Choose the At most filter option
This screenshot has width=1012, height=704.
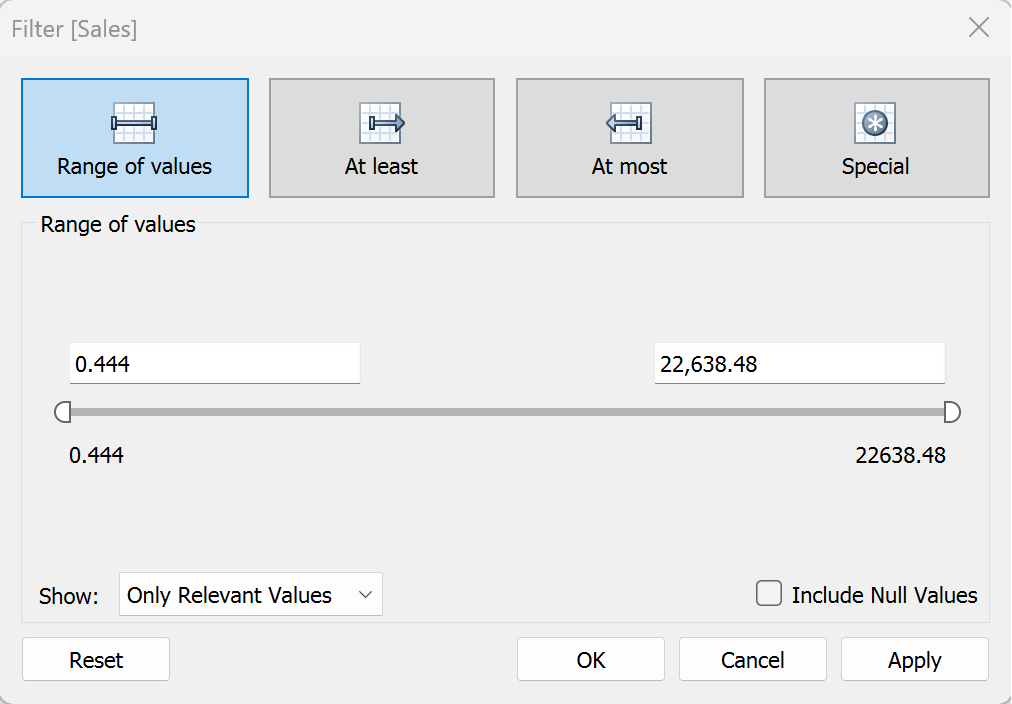pos(629,138)
